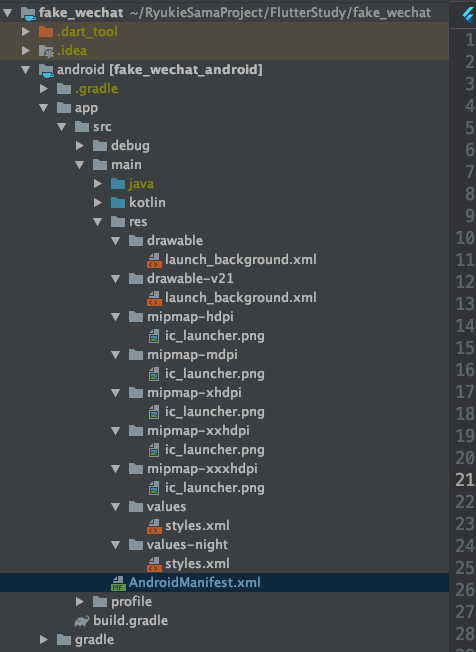
Task: Click the android module folder icon
Action: pyautogui.click(x=46, y=70)
